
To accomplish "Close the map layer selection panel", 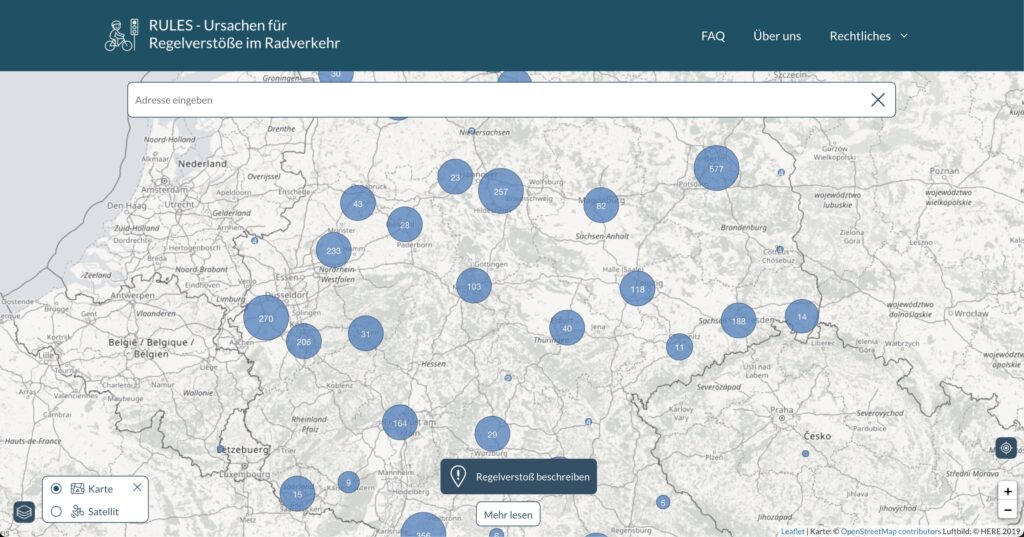I will pyautogui.click(x=137, y=487).
